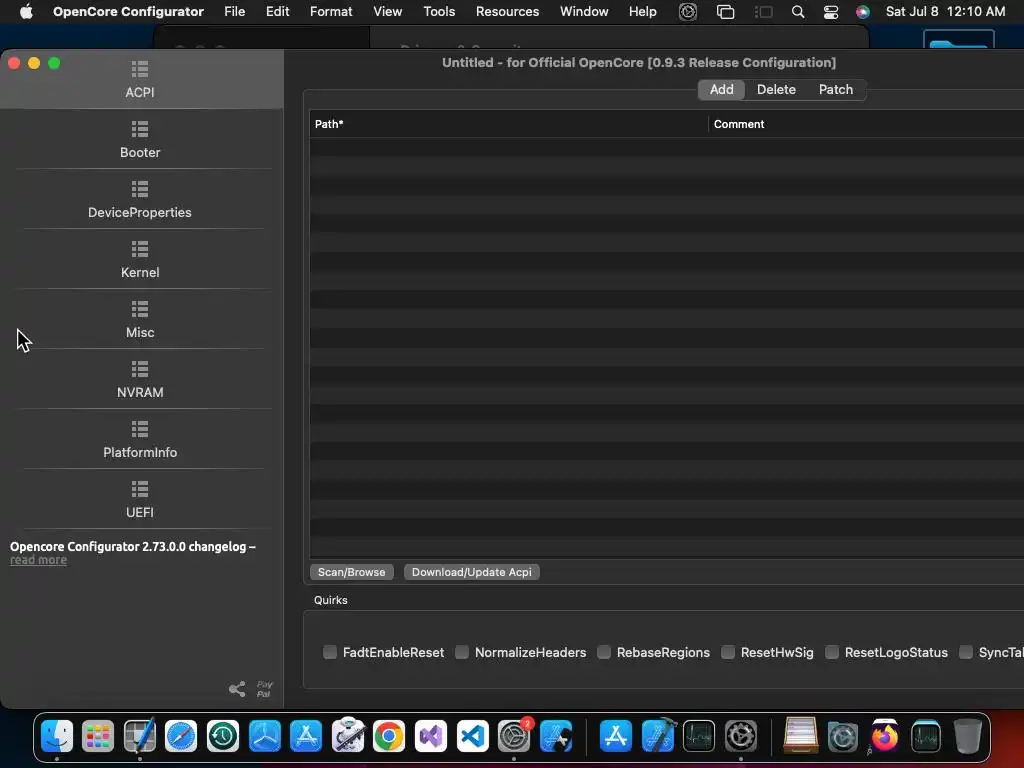Image resolution: width=1024 pixels, height=768 pixels.
Task: Open the ACPI section in sidebar
Action: (x=140, y=79)
